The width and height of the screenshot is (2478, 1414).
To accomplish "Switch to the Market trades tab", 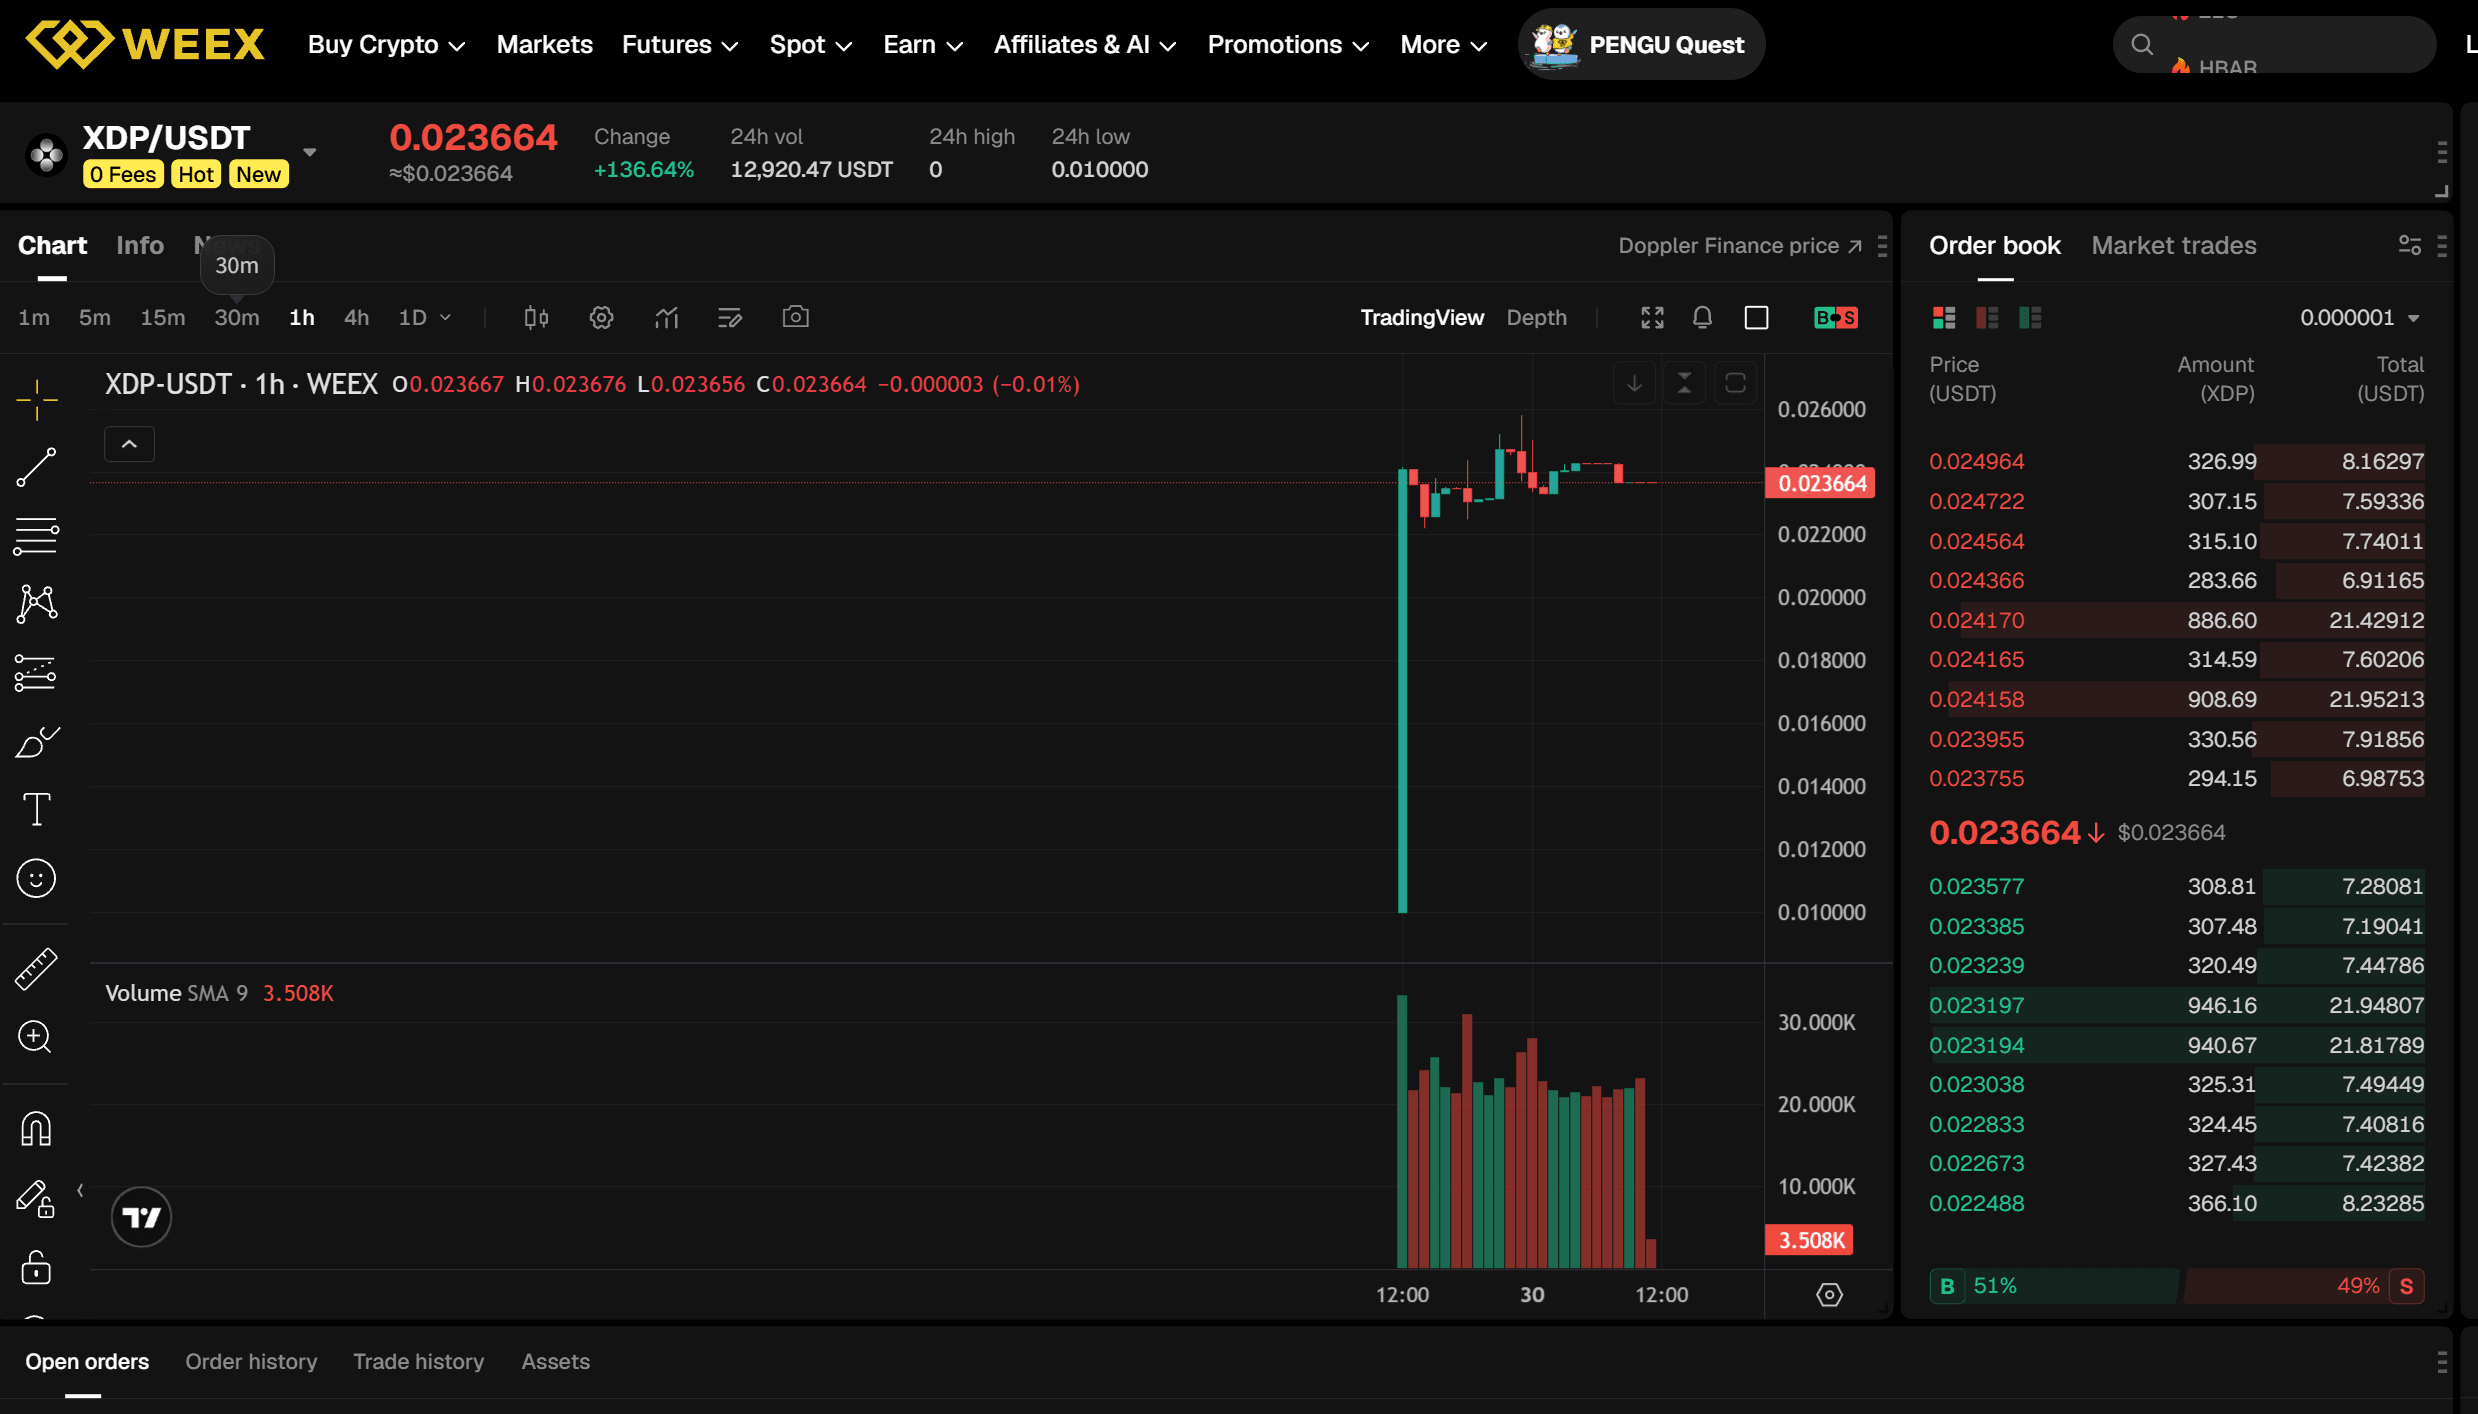I will point(2174,245).
